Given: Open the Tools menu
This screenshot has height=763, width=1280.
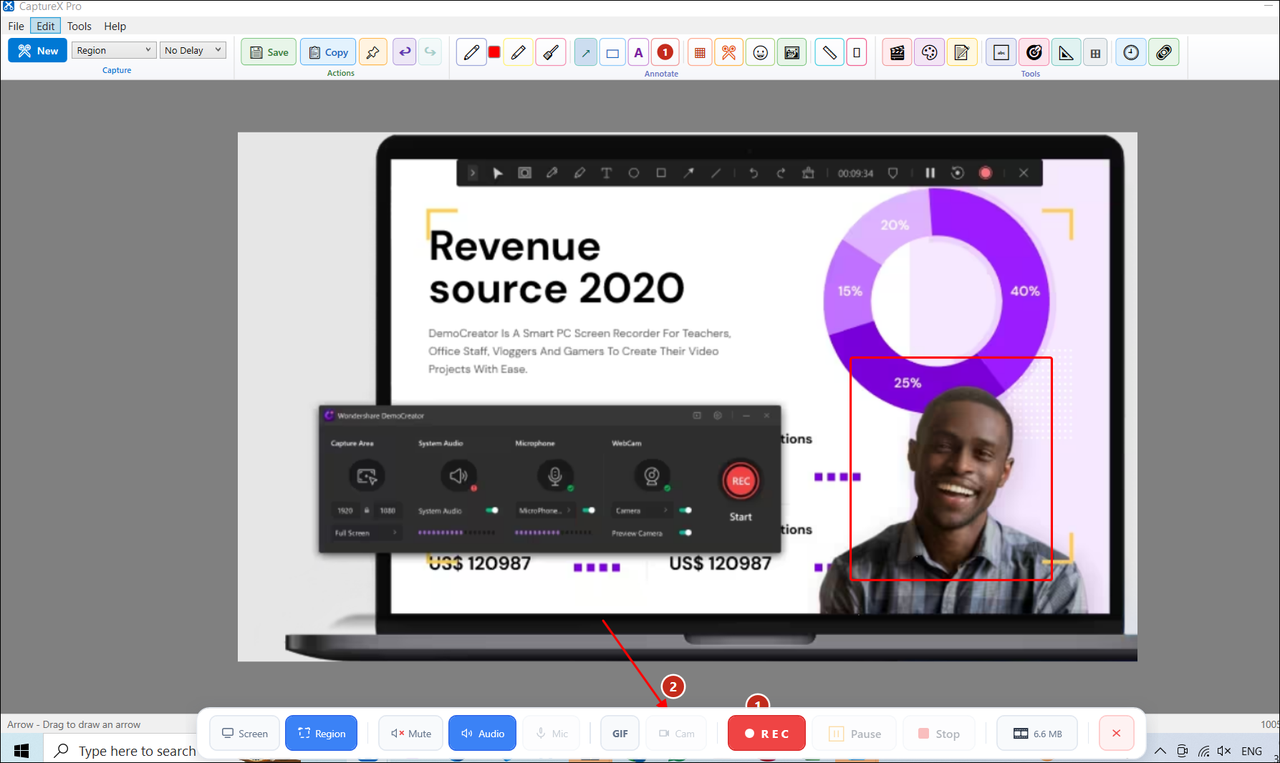Looking at the screenshot, I should (x=79, y=26).
